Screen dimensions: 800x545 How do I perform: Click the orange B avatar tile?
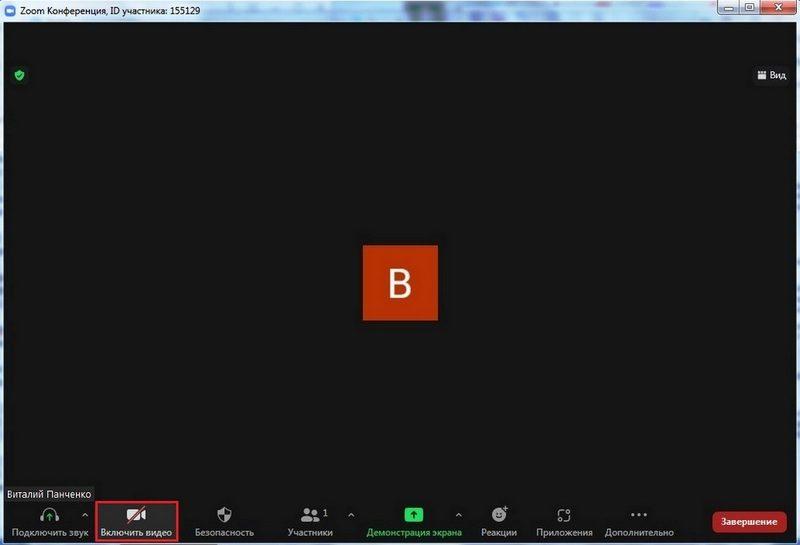400,283
